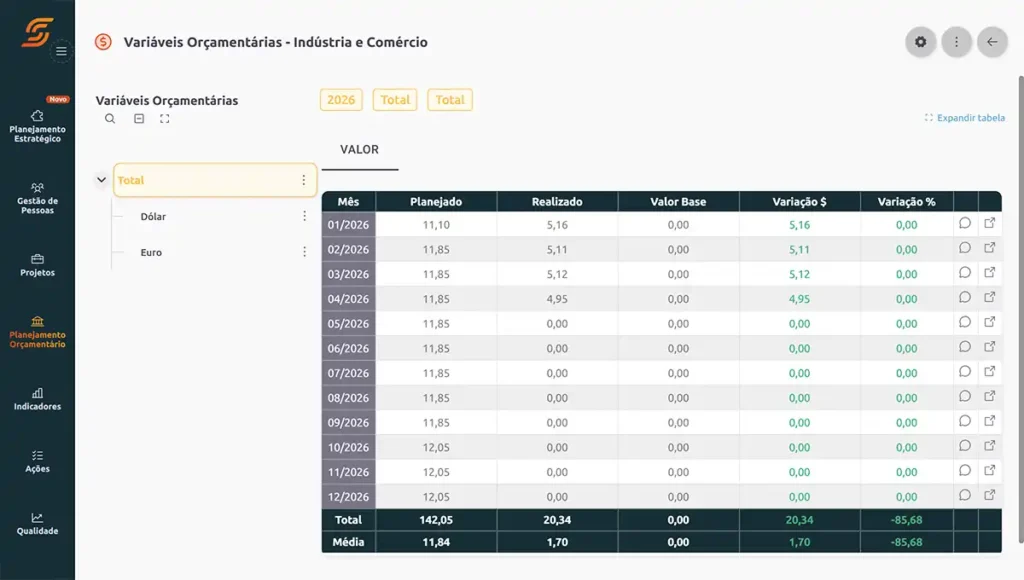Open comment for 12/2026 row
Image resolution: width=1024 pixels, height=580 pixels.
pyautogui.click(x=965, y=495)
